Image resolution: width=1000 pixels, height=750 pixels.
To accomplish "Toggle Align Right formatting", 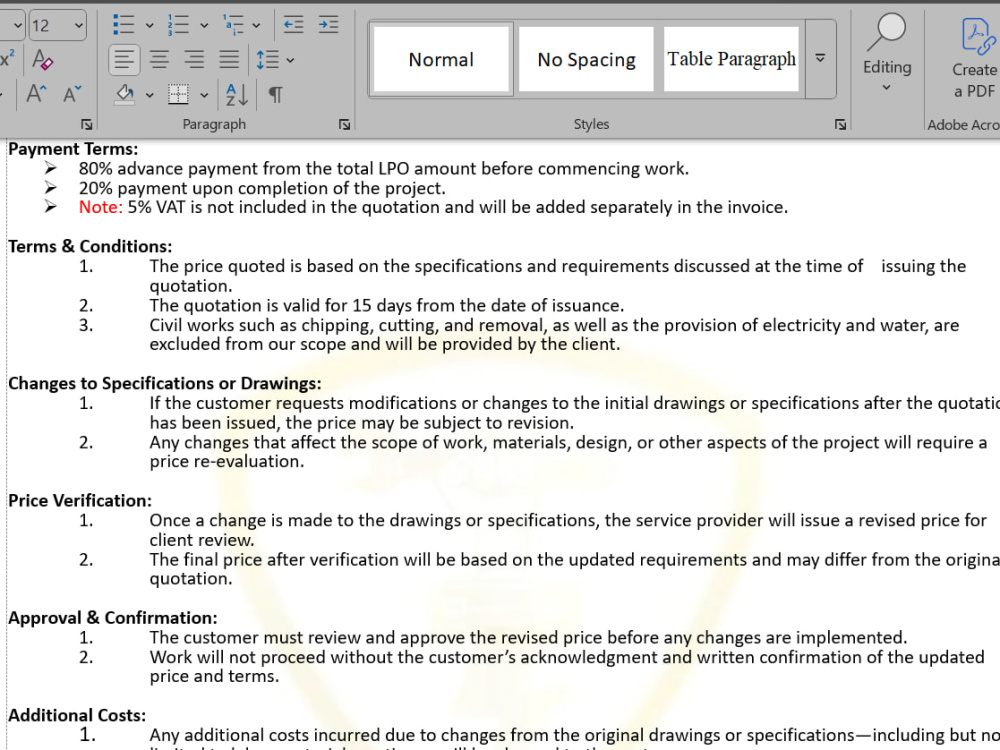I will 194,59.
